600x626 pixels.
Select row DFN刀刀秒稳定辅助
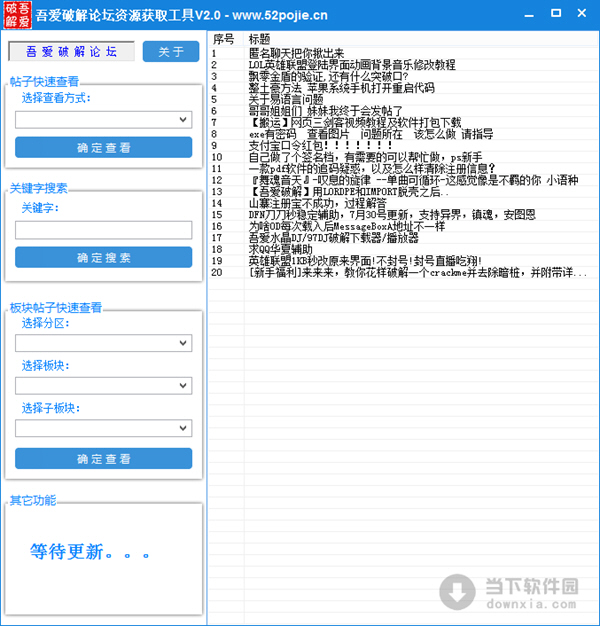point(403,215)
